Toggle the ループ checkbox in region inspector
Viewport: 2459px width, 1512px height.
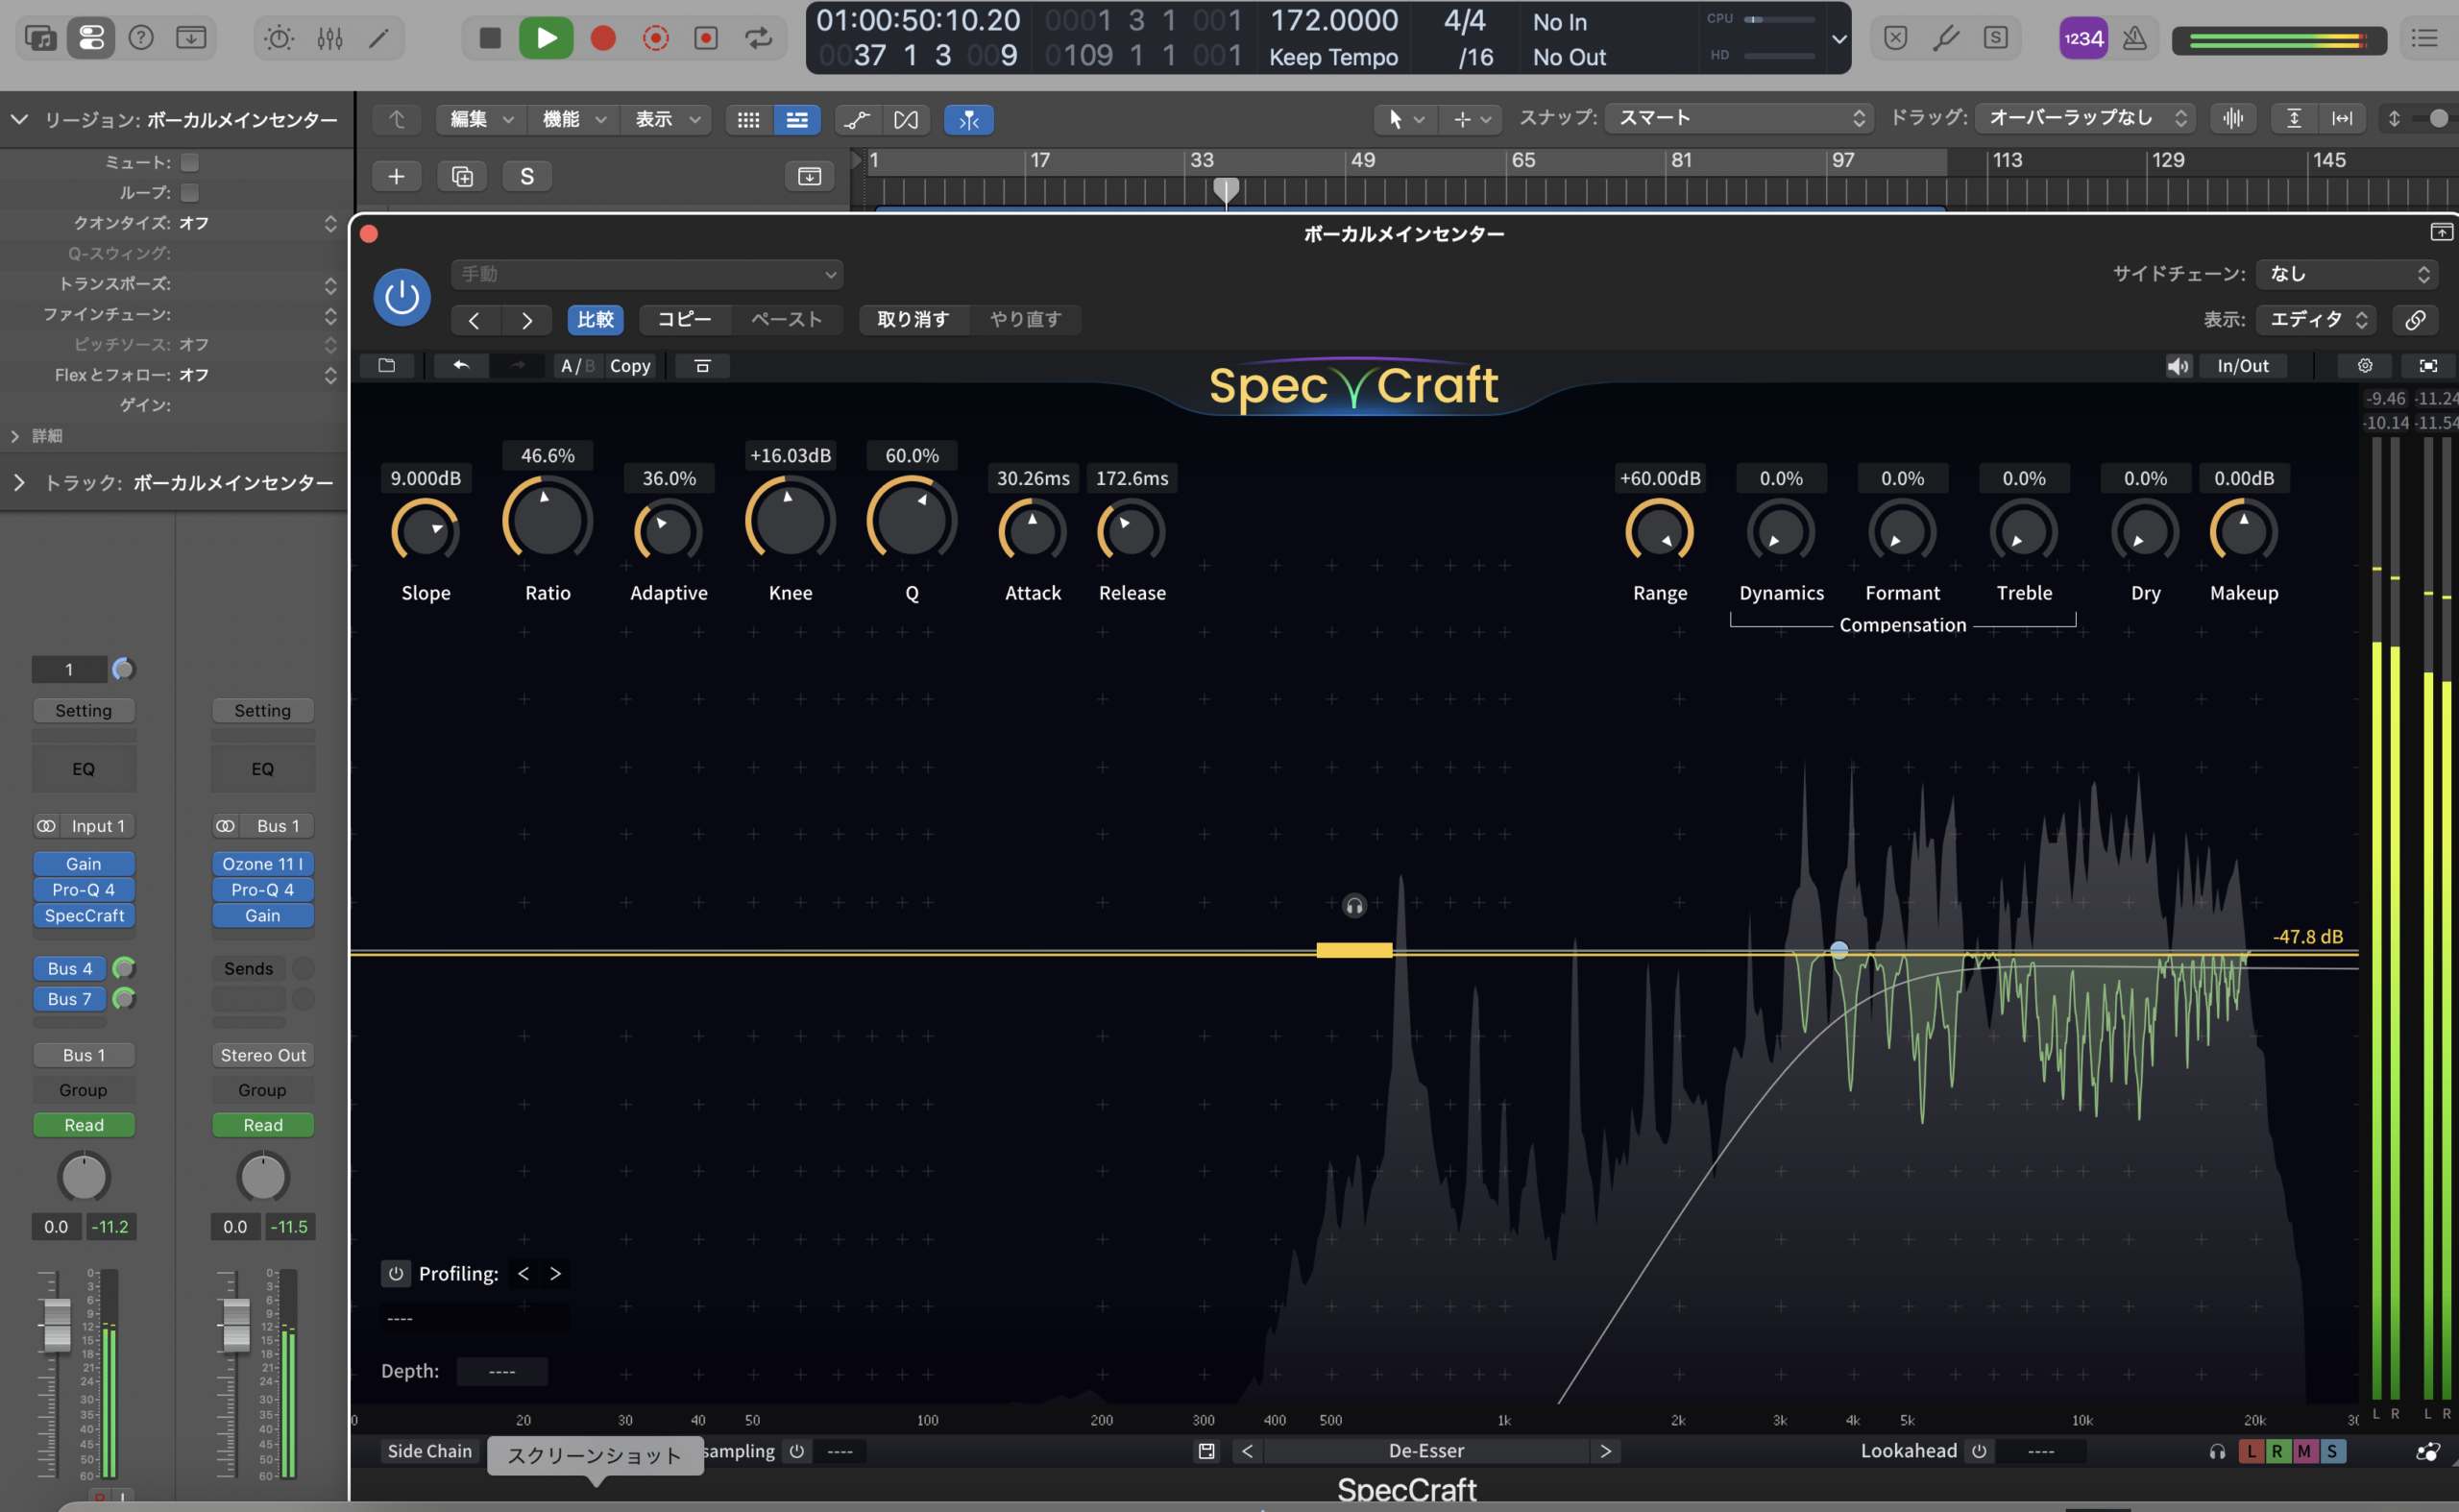[x=190, y=192]
